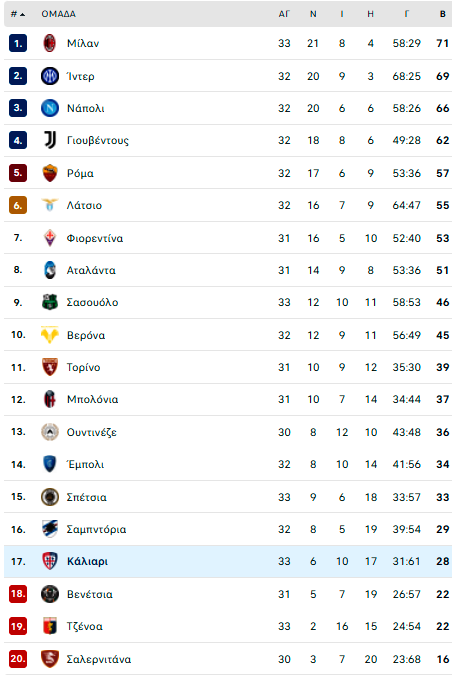Image resolution: width=452 pixels, height=677 pixels.
Task: Click the ΟΜΑΔΑ column header
Action: click(59, 14)
